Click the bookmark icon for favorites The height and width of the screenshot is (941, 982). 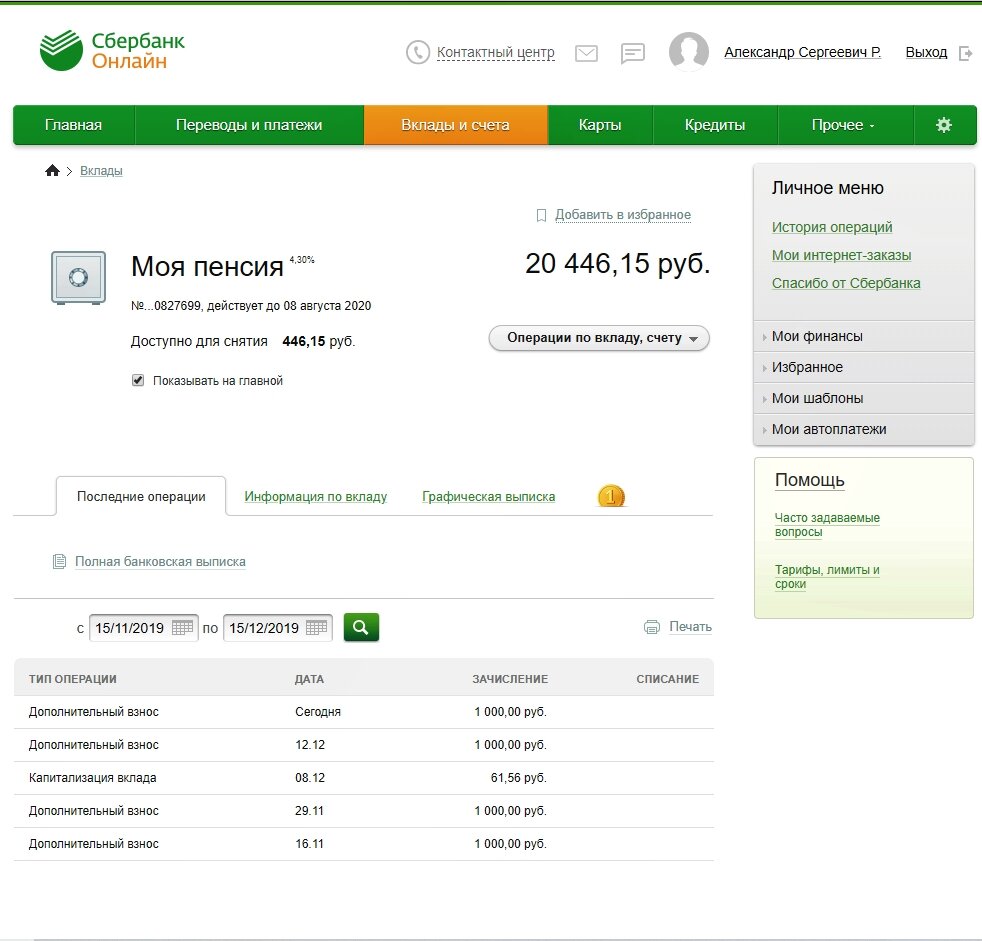542,215
